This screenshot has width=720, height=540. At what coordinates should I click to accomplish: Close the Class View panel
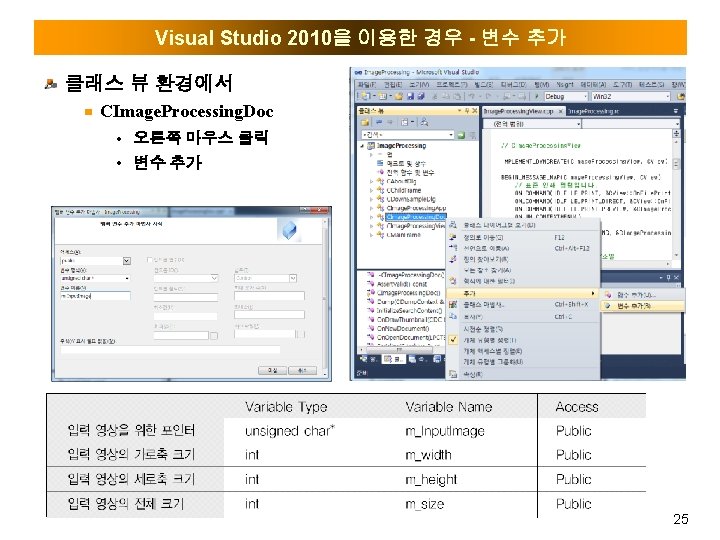point(475,111)
